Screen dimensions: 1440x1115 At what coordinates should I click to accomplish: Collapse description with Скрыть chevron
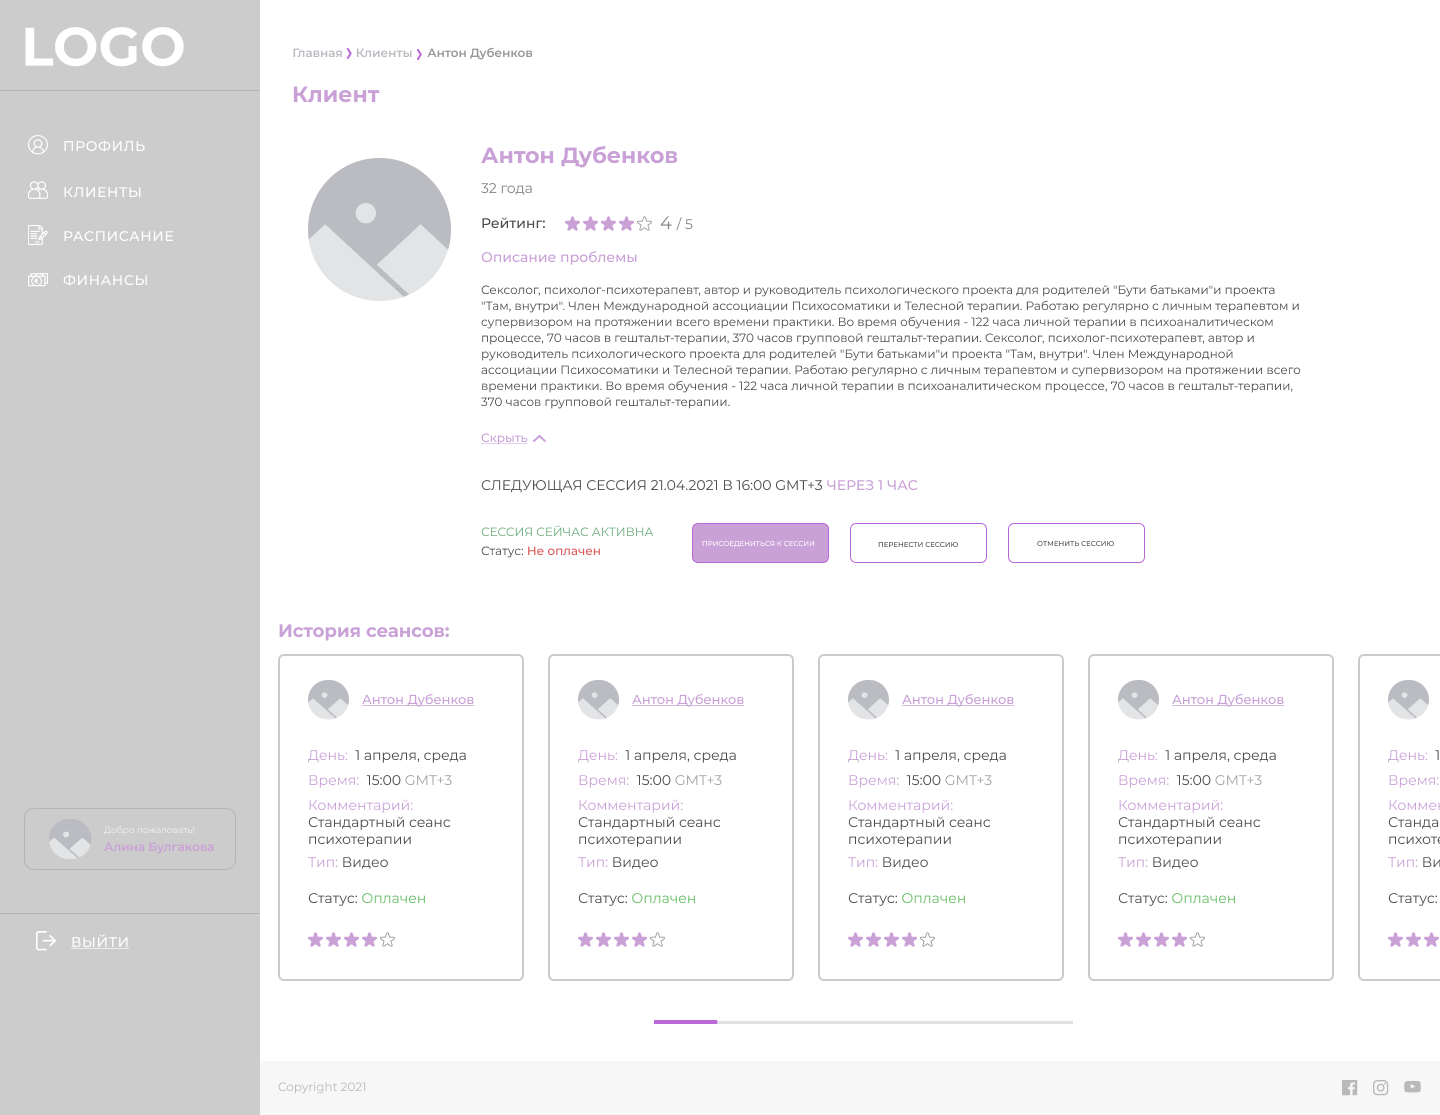pyautogui.click(x=540, y=438)
